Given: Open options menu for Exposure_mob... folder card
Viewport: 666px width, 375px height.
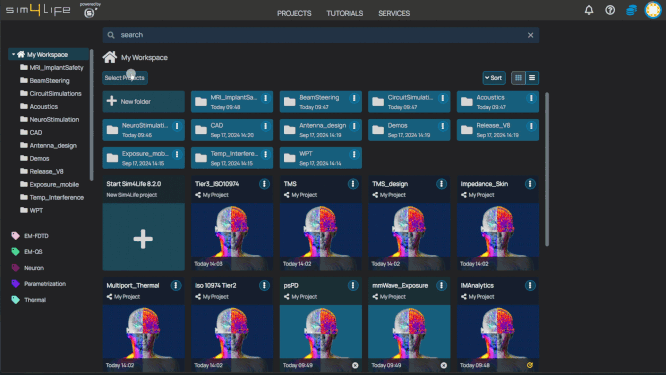Looking at the screenshot, I should point(177,154).
